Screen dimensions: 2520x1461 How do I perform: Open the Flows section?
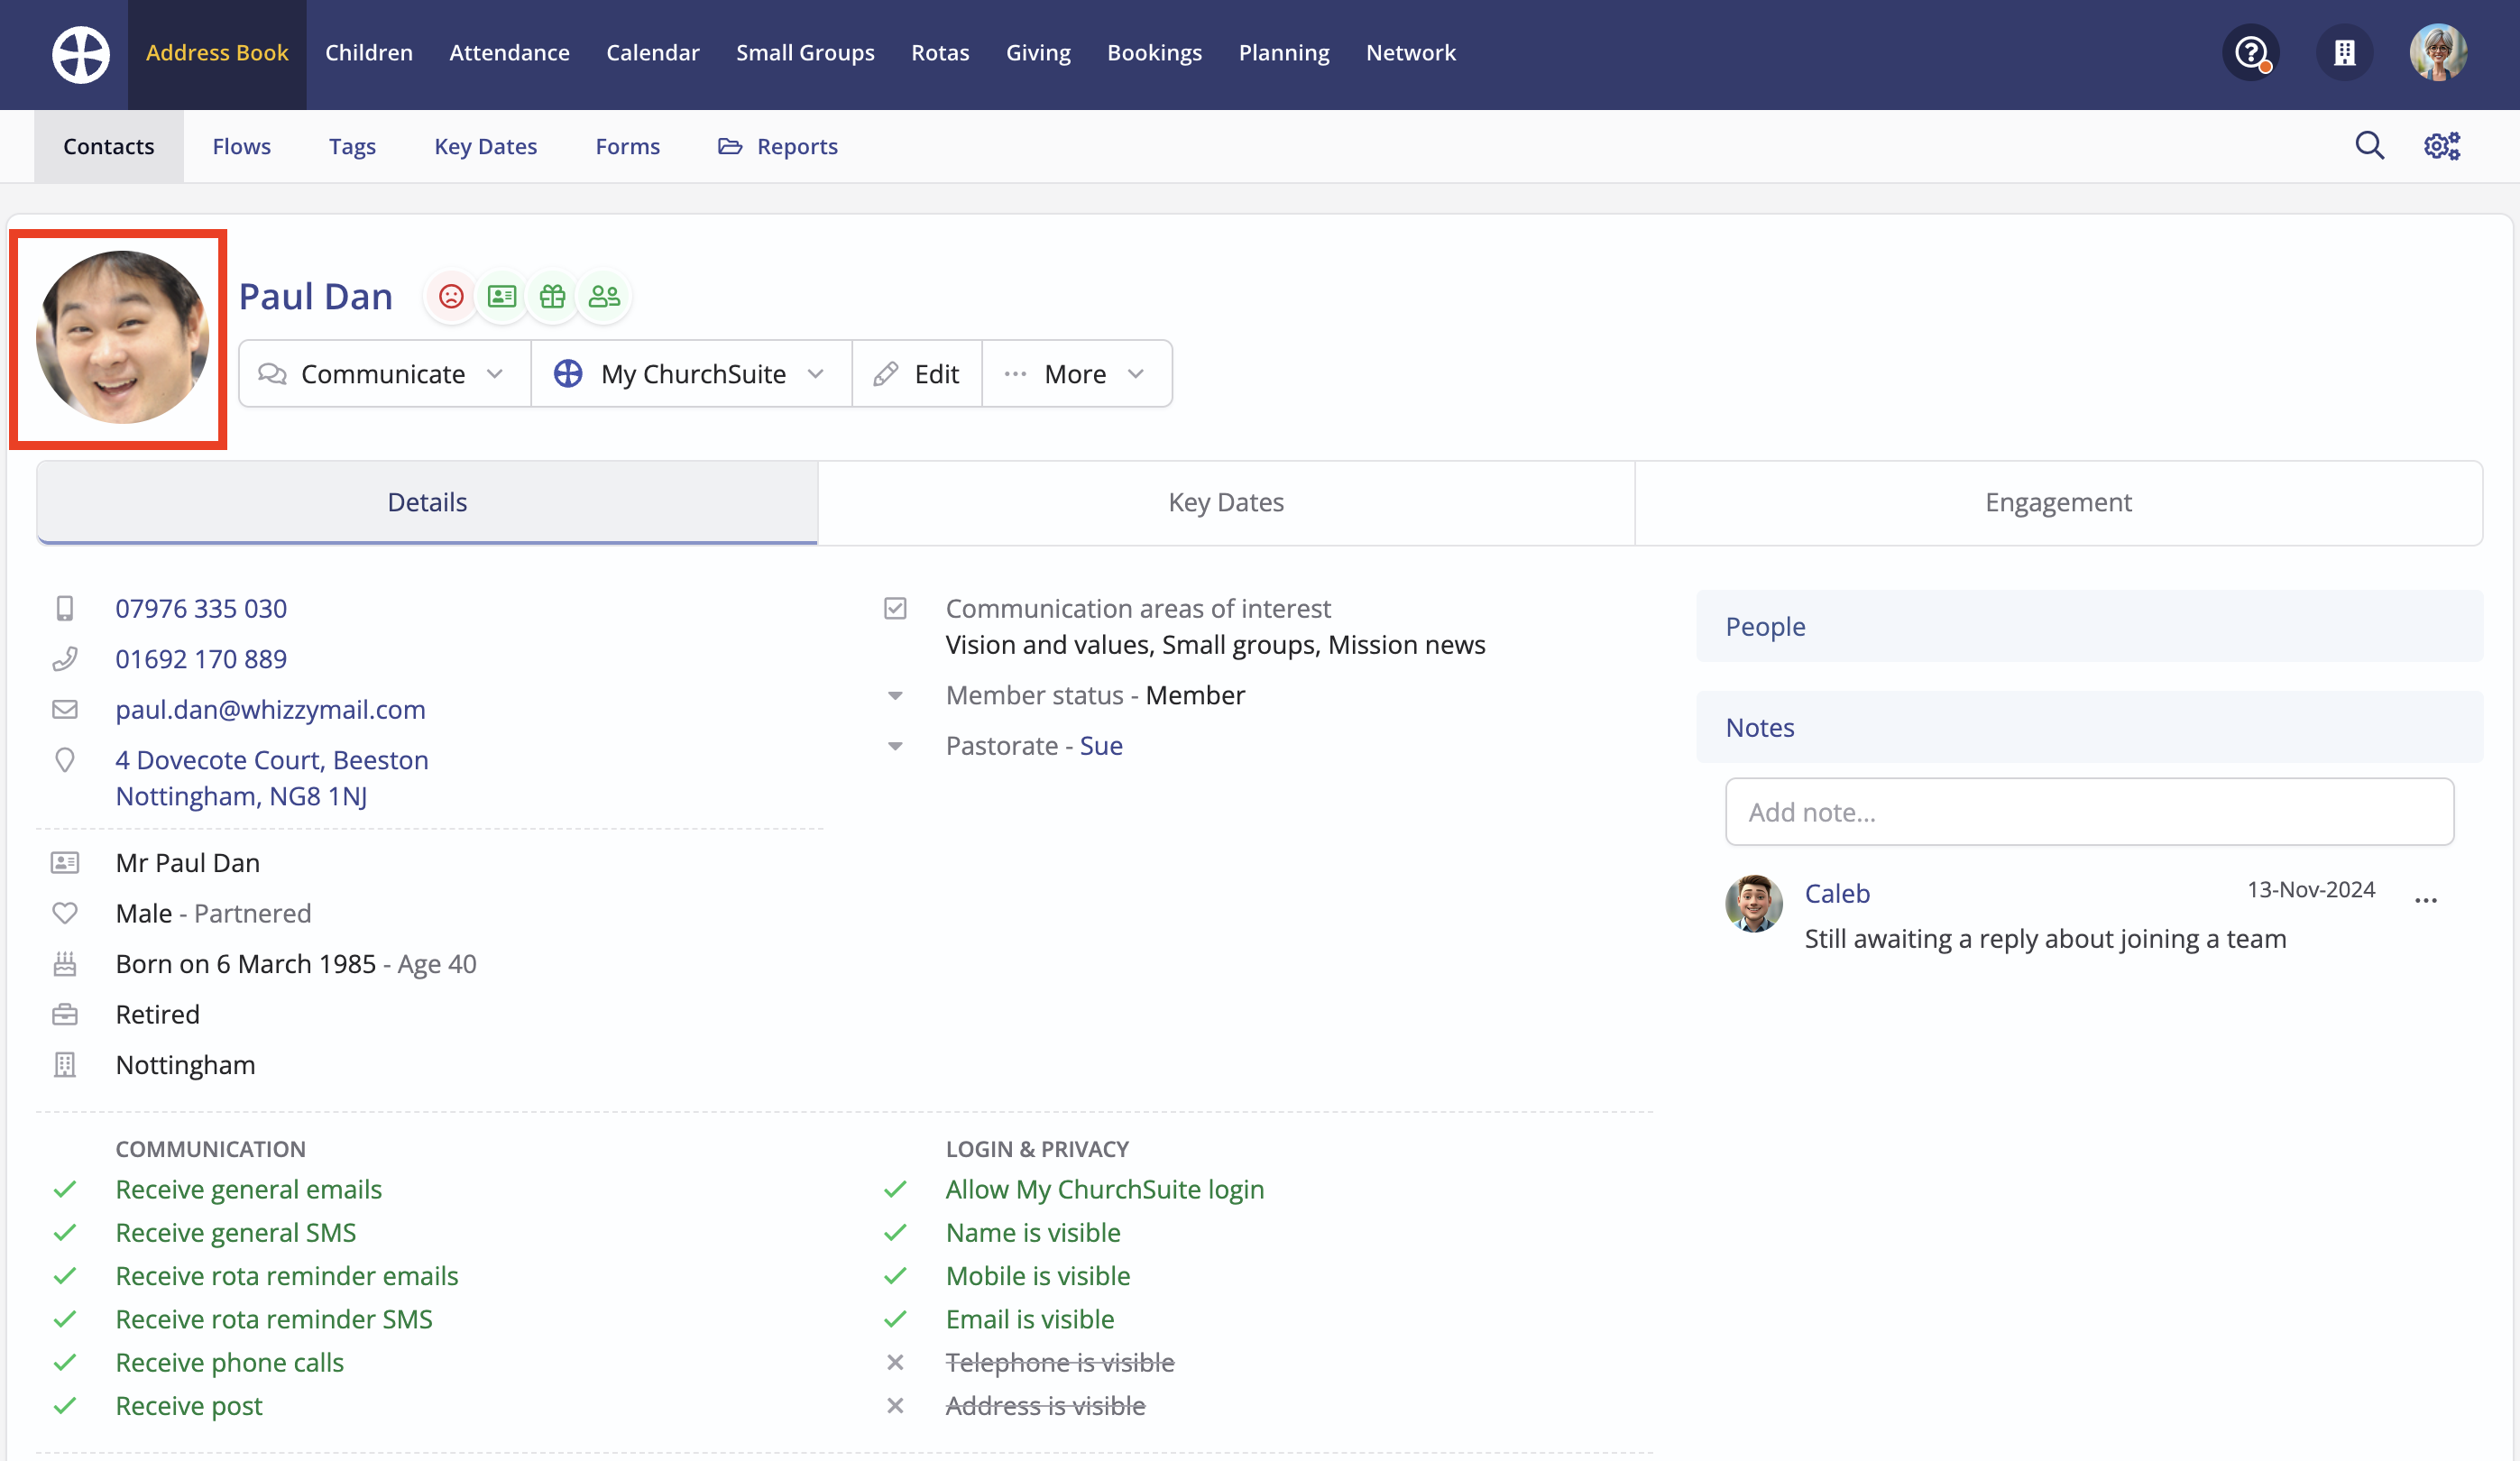242,147
